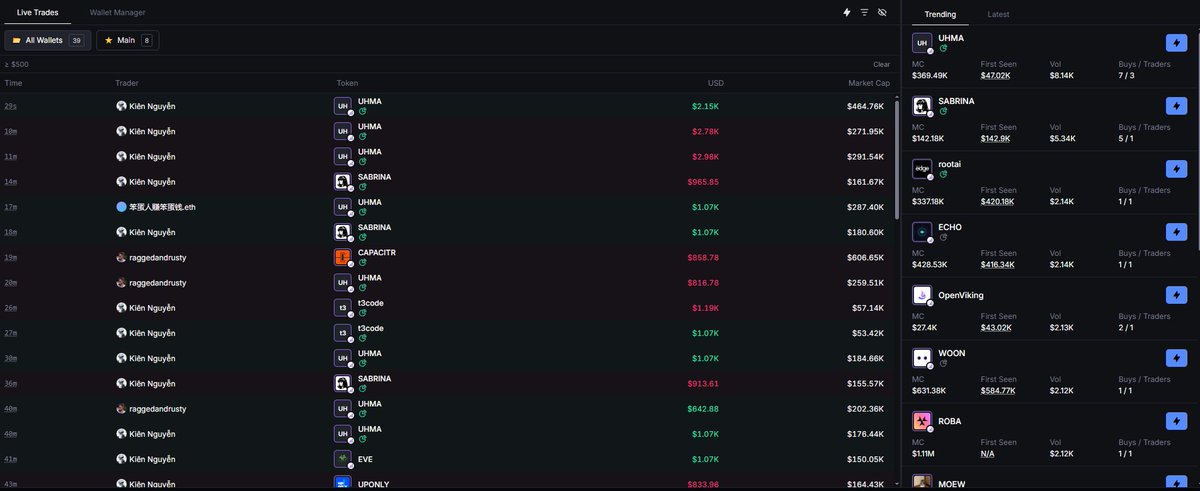Click trader Kiên Nguyễn in the 10m row

pyautogui.click(x=152, y=131)
